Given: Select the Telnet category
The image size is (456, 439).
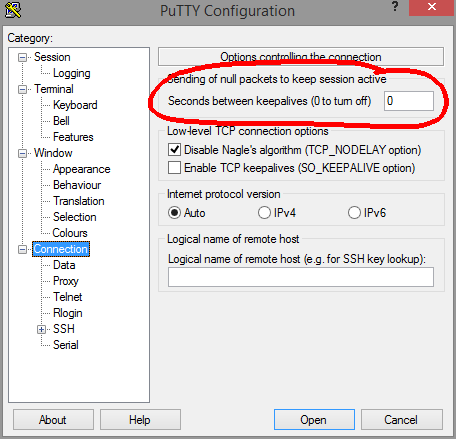Looking at the screenshot, I should pos(68,297).
